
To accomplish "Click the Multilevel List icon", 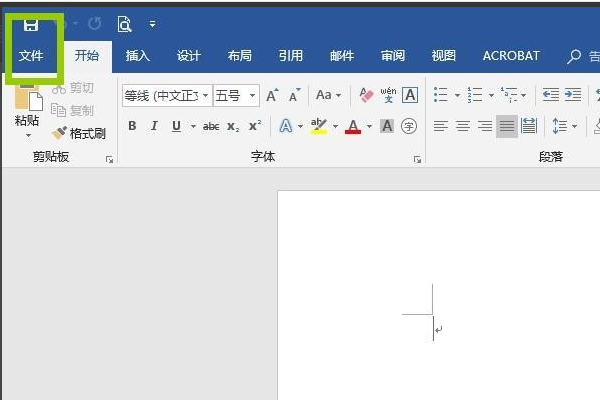I will (x=509, y=95).
